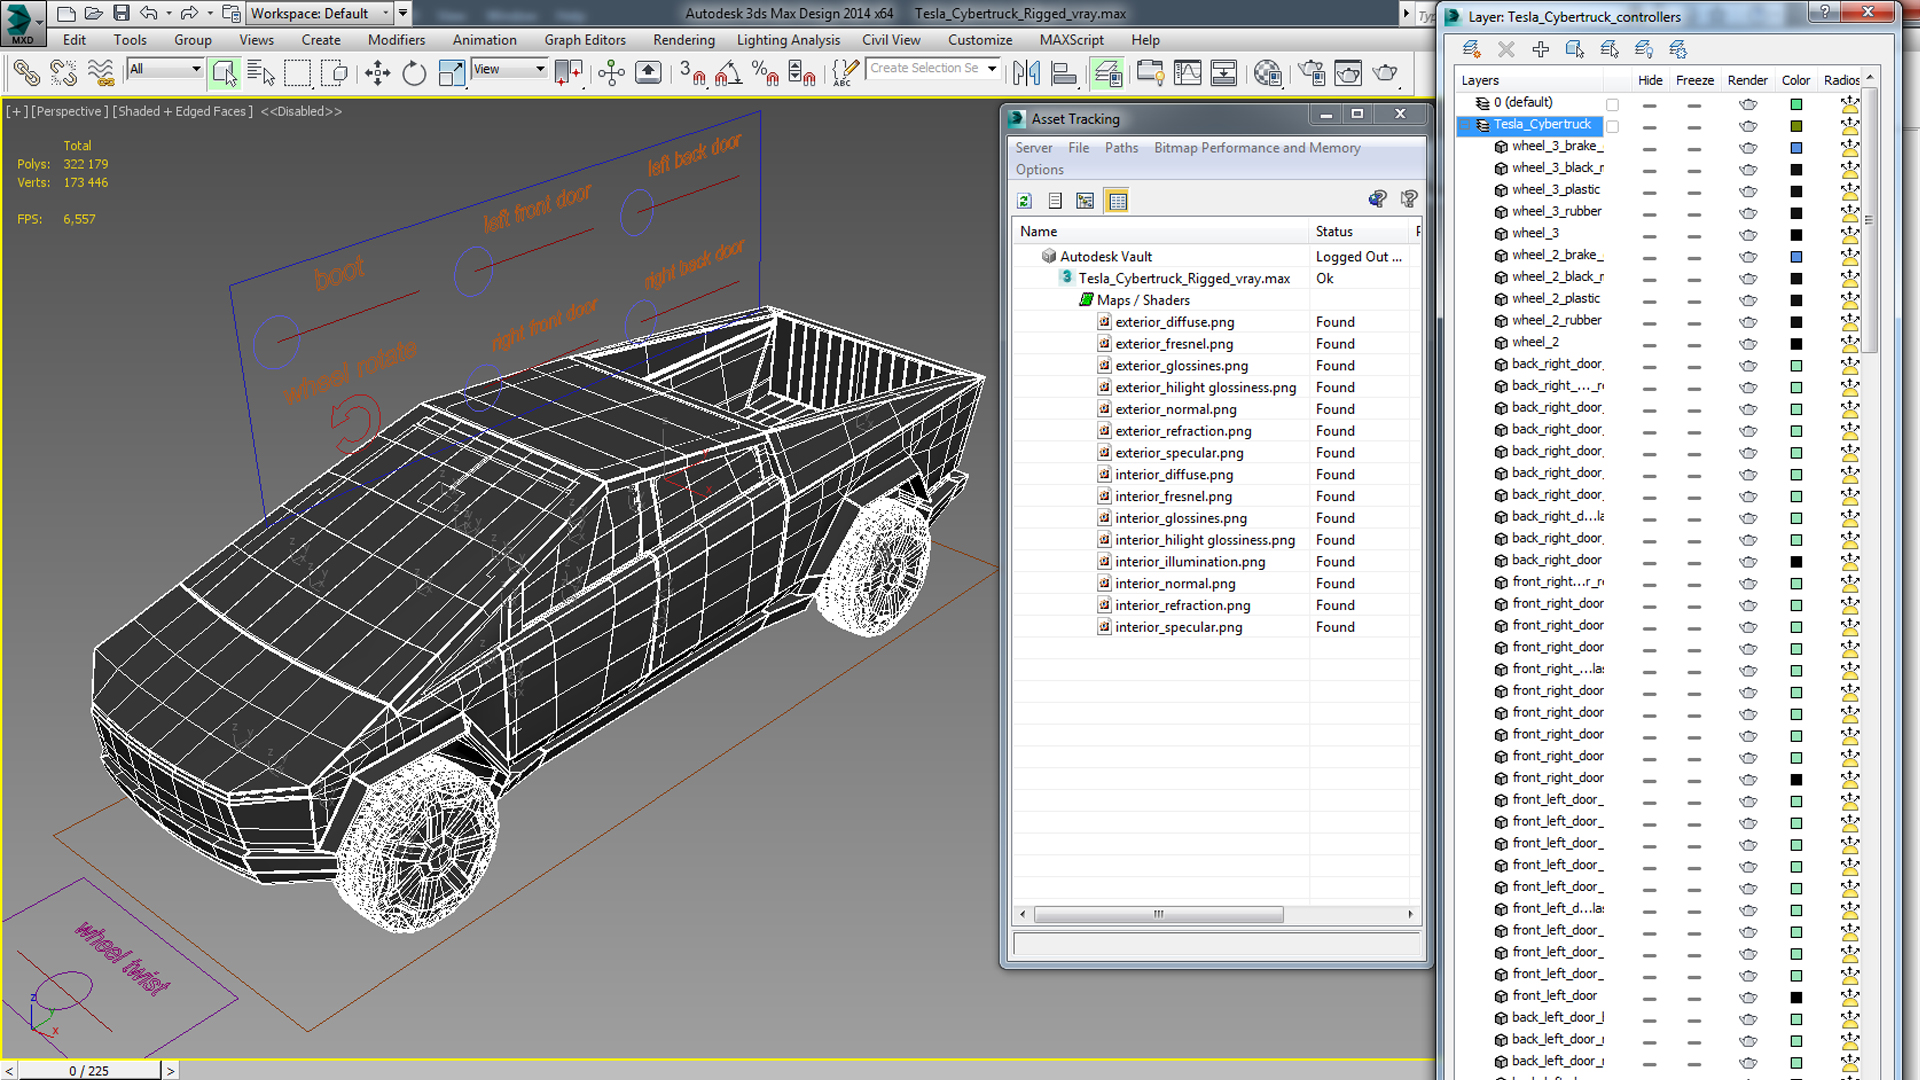Open the Rendering menu

(684, 40)
